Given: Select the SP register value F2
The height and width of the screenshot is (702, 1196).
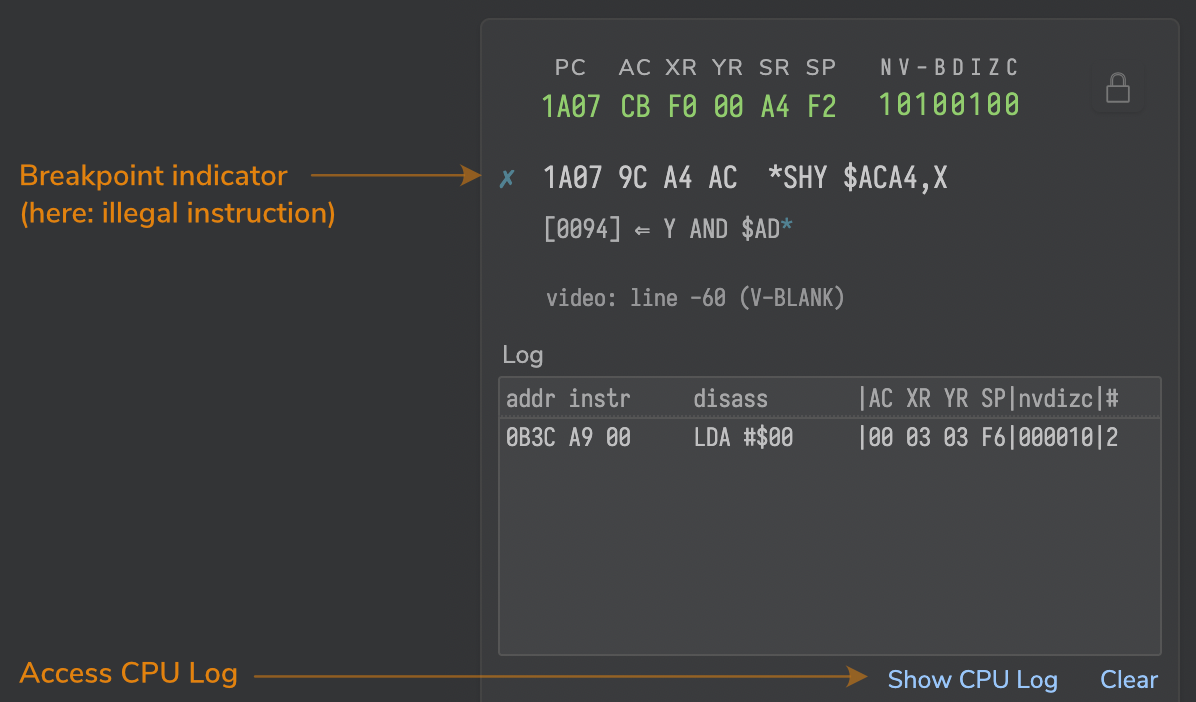Looking at the screenshot, I should coord(821,106).
